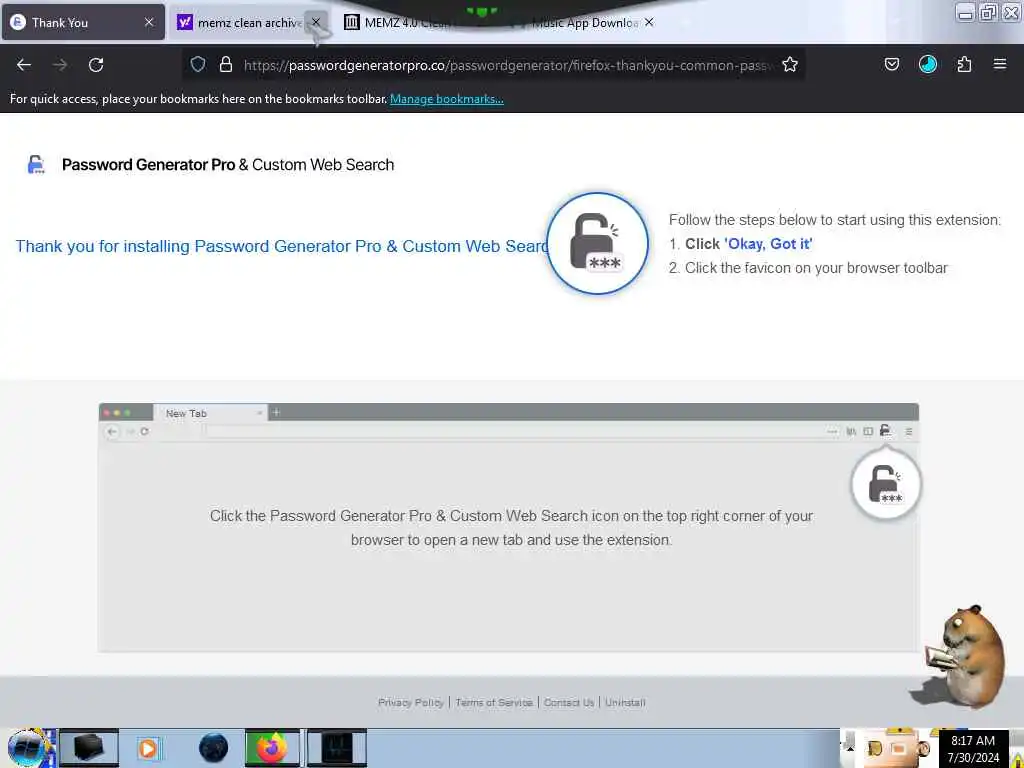
Task: Switch to Music App Download tab
Action: coord(584,22)
